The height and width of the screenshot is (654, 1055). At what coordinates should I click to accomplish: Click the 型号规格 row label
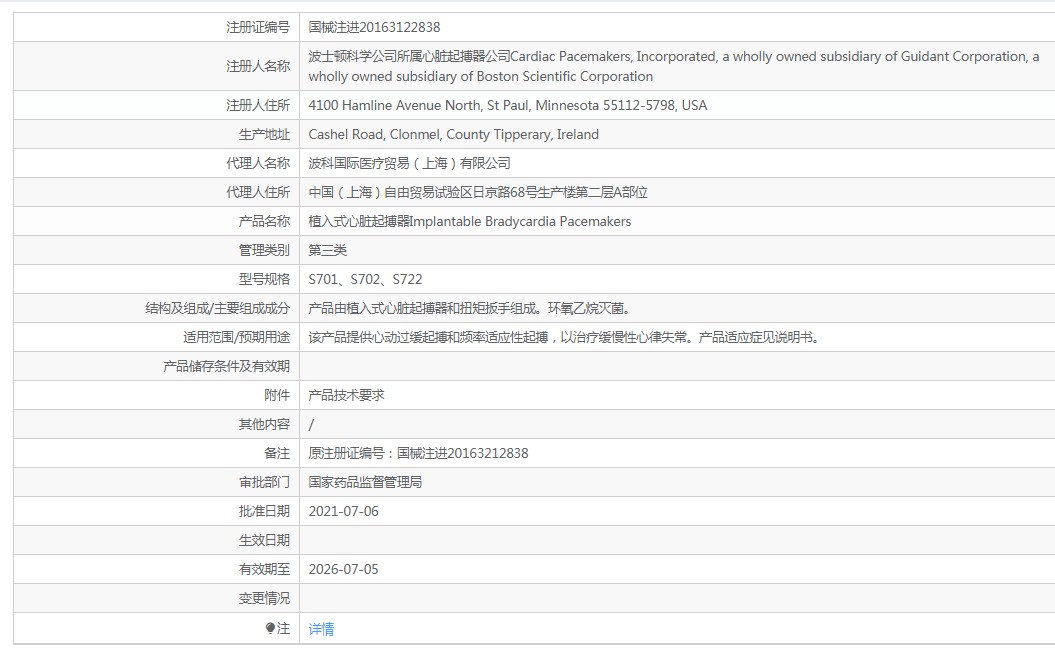click(264, 279)
